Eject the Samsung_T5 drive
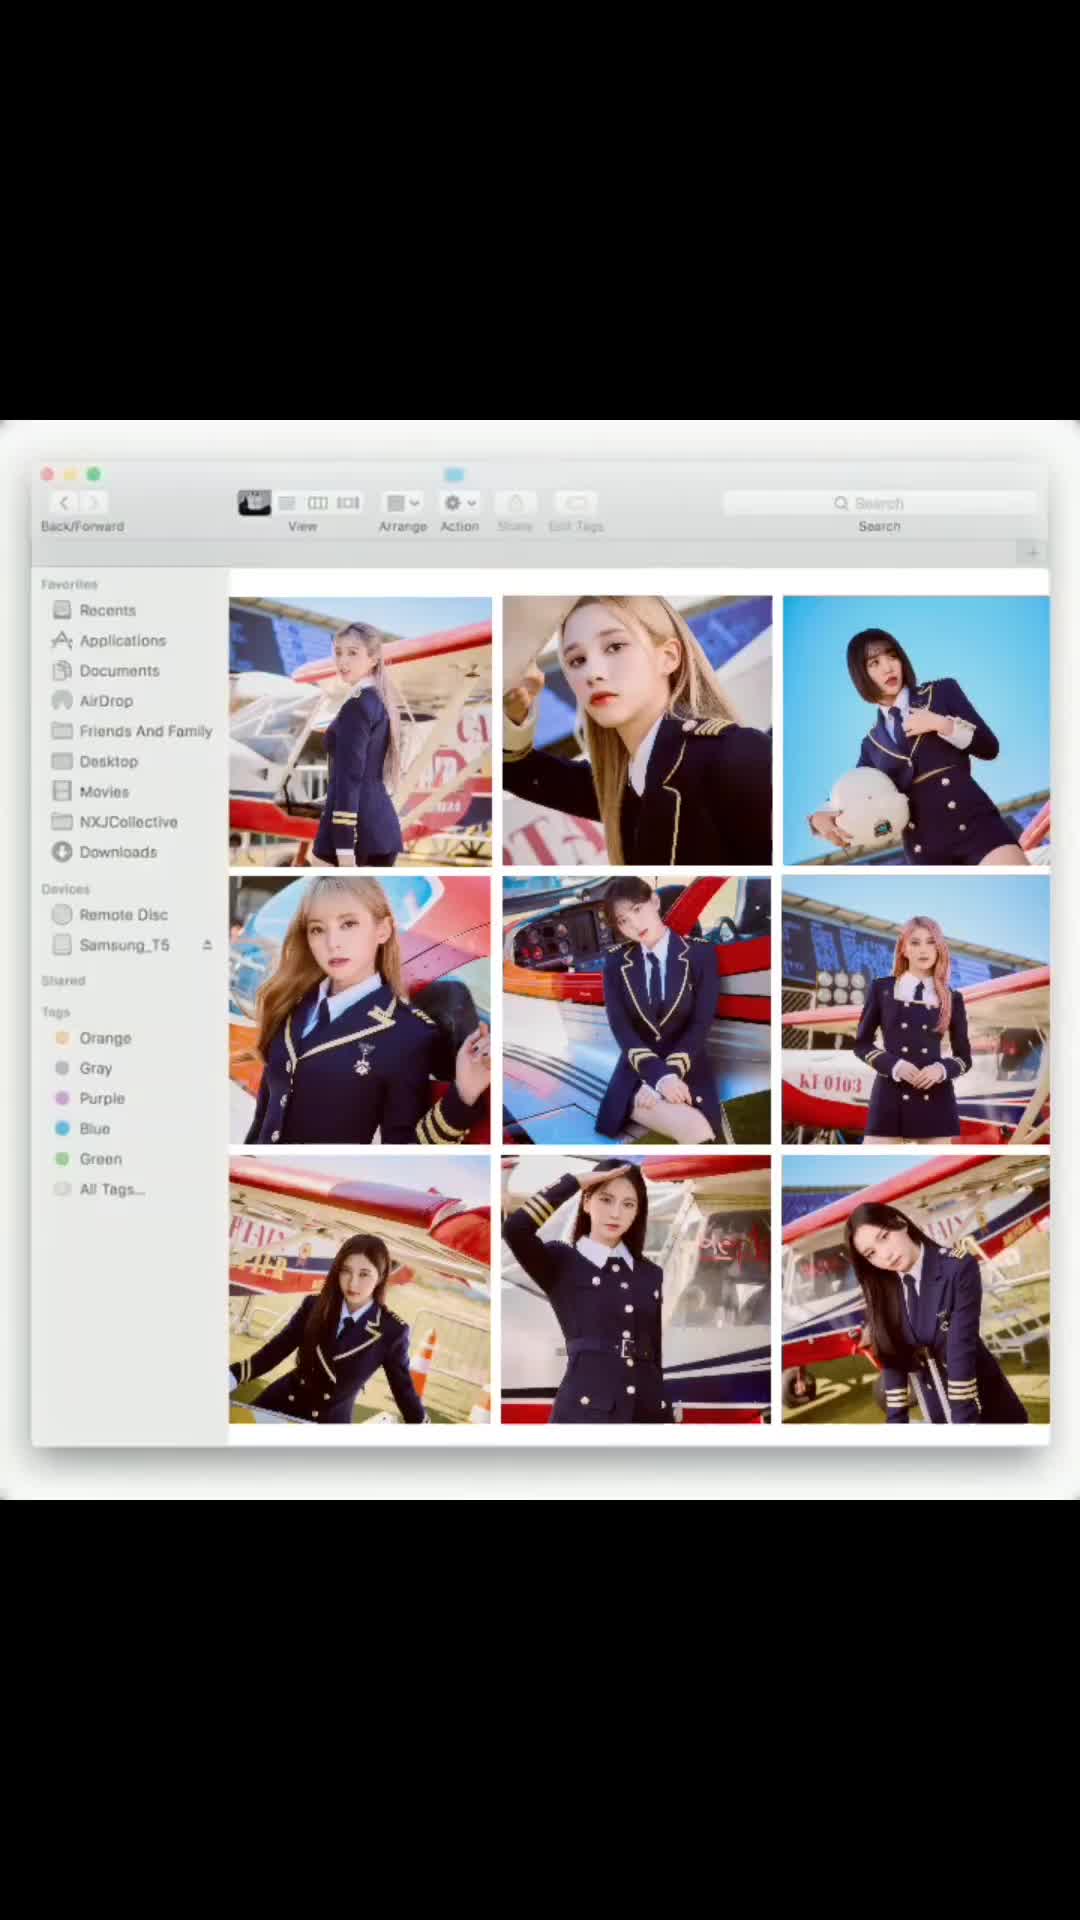The image size is (1080, 1920). (207, 945)
